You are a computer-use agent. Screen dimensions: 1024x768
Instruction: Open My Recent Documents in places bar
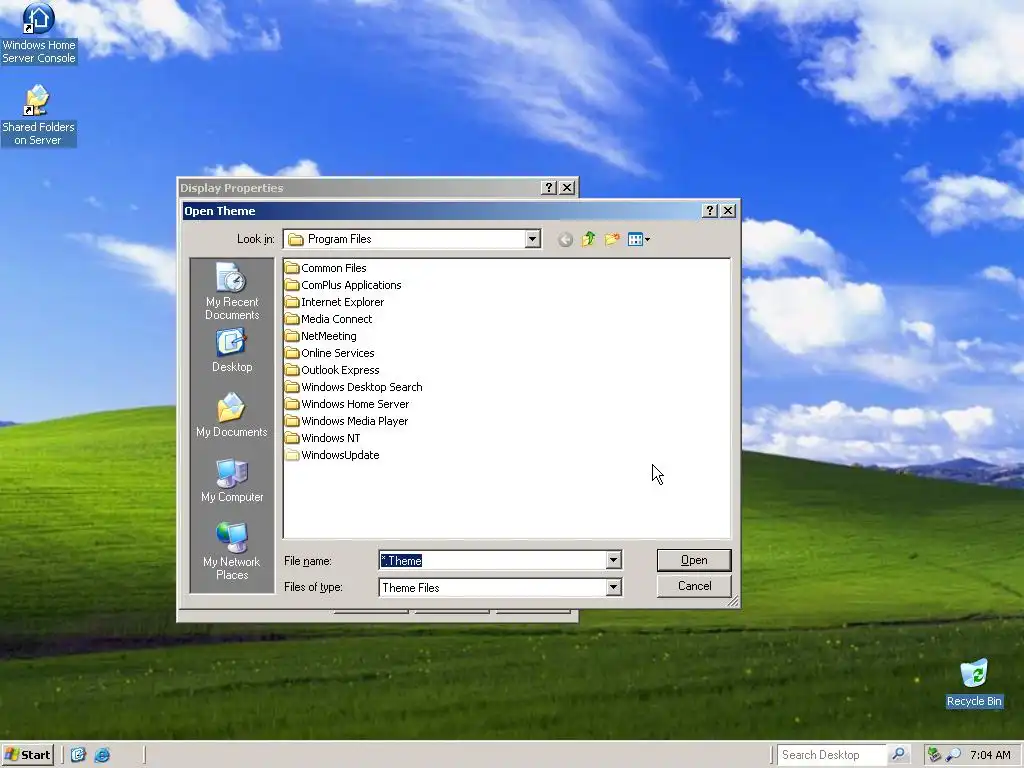(232, 291)
